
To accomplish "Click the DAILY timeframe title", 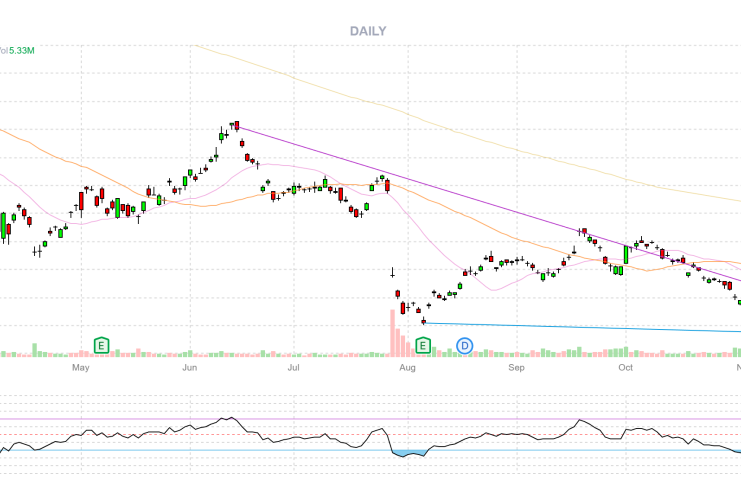I will [368, 31].
